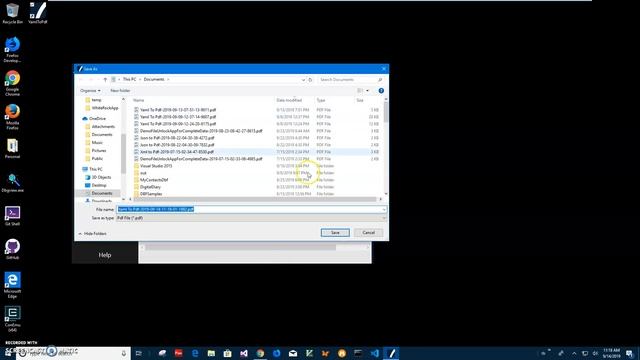Go up one folder level in Save As dialog

[105, 80]
